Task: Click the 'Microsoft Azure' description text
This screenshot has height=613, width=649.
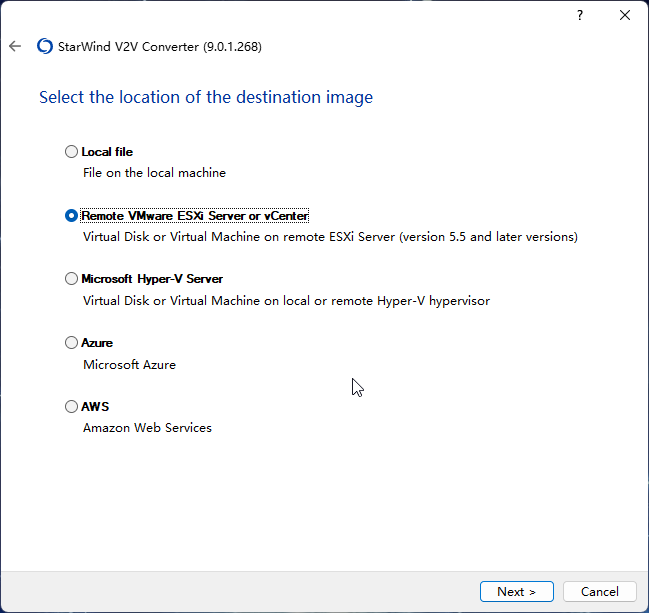Action: click(x=130, y=365)
